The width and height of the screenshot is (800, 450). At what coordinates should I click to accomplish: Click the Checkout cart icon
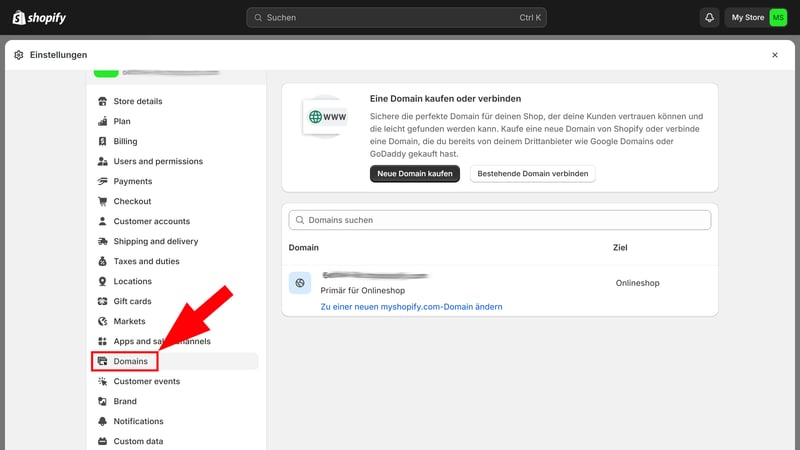tap(102, 201)
